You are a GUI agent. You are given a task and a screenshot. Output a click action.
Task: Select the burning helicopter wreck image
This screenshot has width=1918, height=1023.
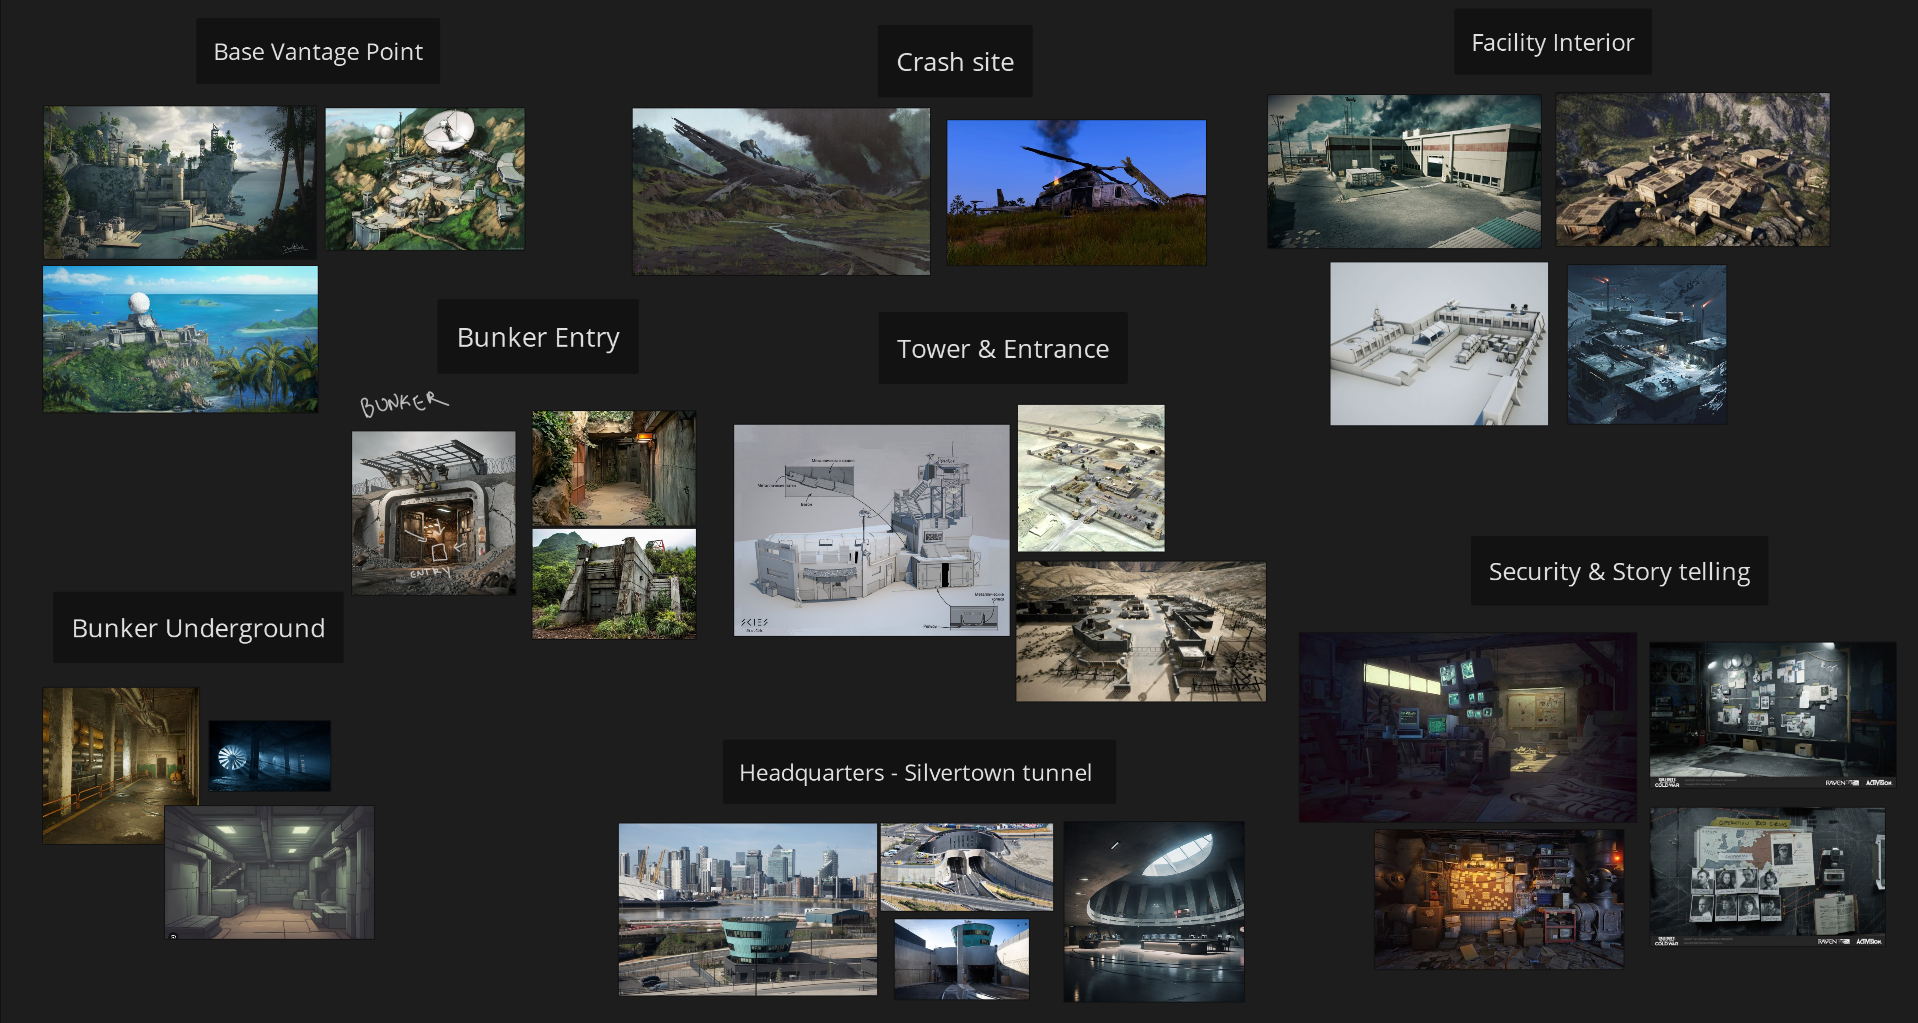click(x=1076, y=193)
